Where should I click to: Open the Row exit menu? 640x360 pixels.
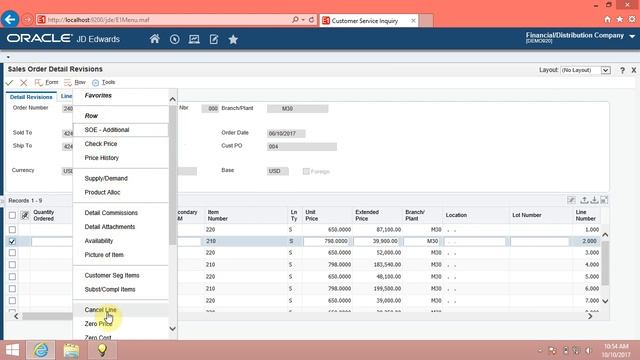pyautogui.click(x=75, y=82)
